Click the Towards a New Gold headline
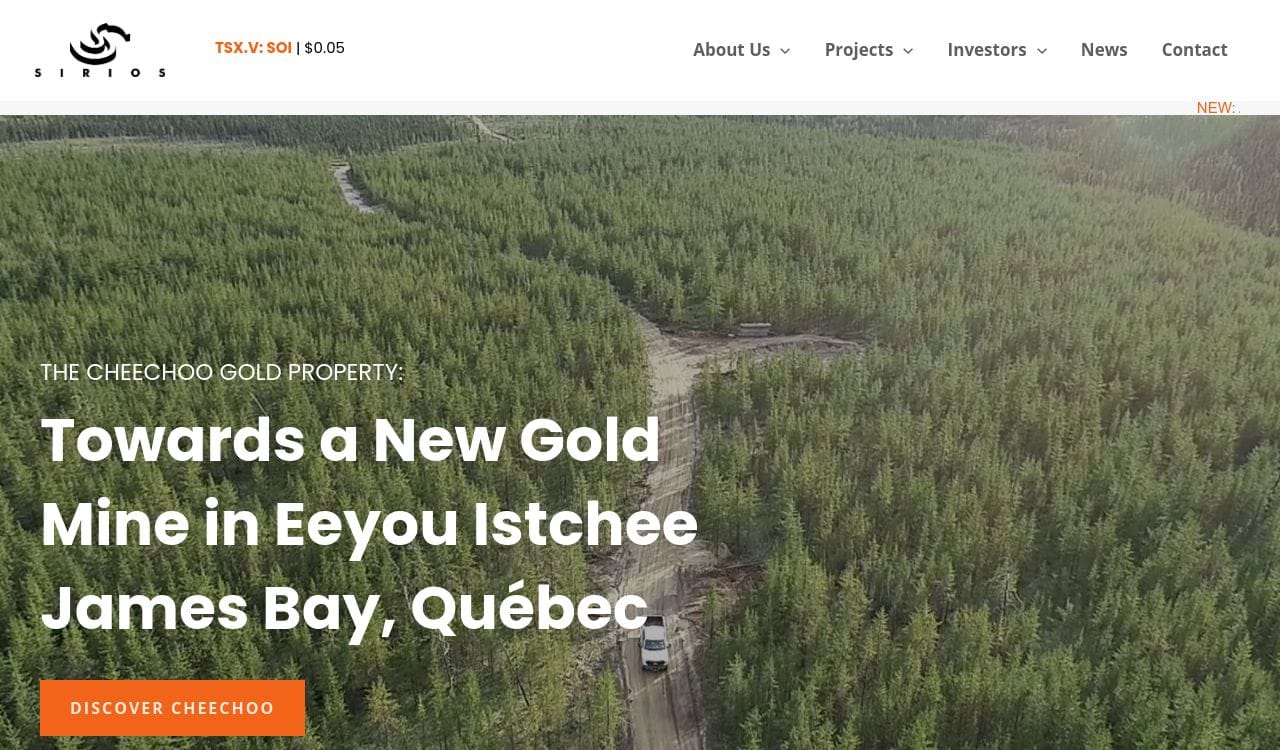 pos(351,440)
